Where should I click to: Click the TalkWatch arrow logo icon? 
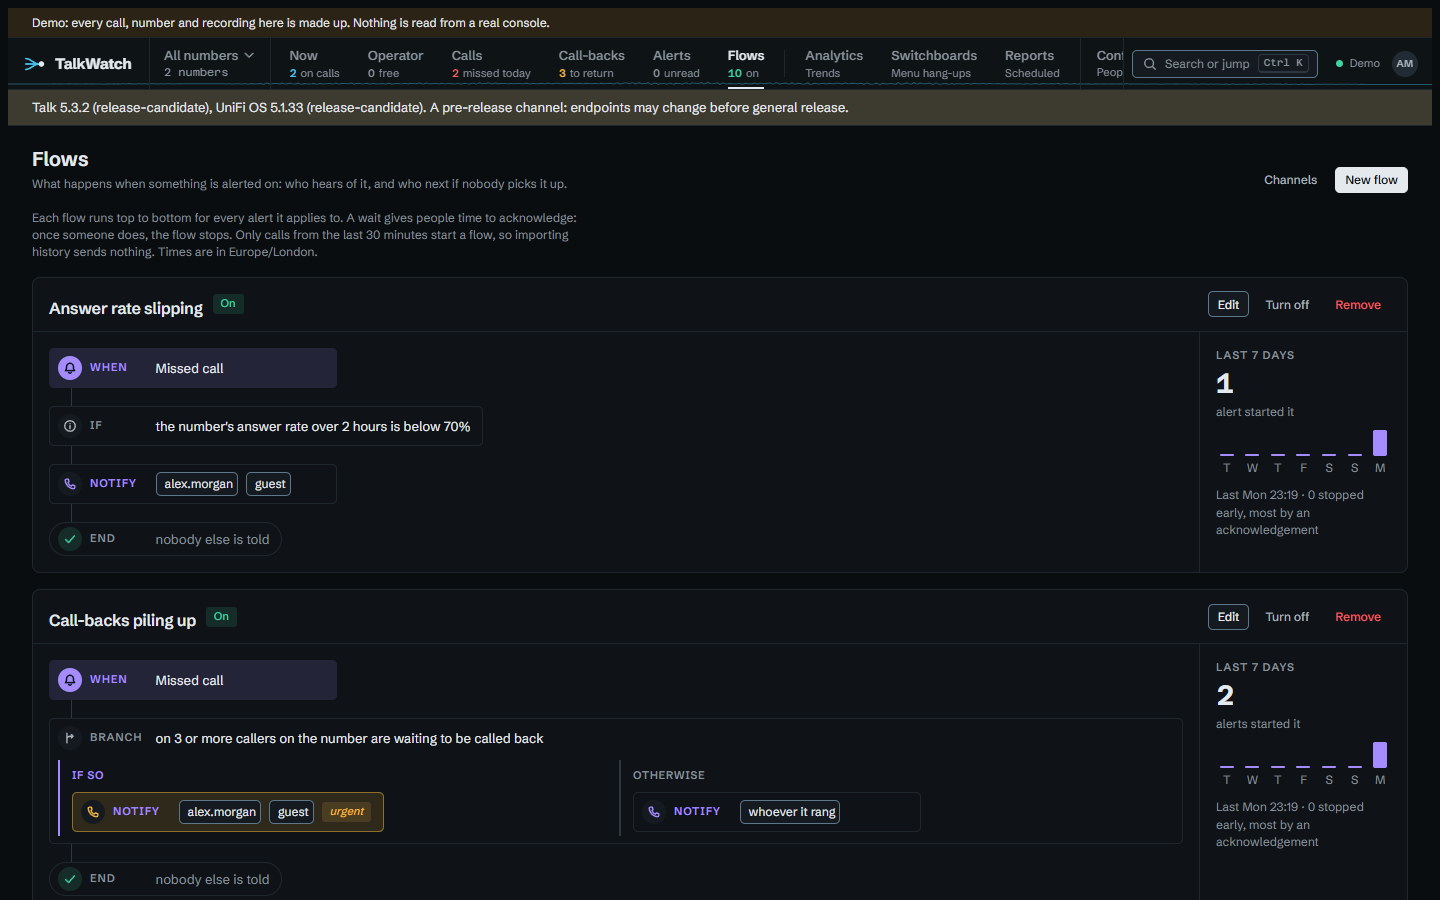click(x=35, y=64)
